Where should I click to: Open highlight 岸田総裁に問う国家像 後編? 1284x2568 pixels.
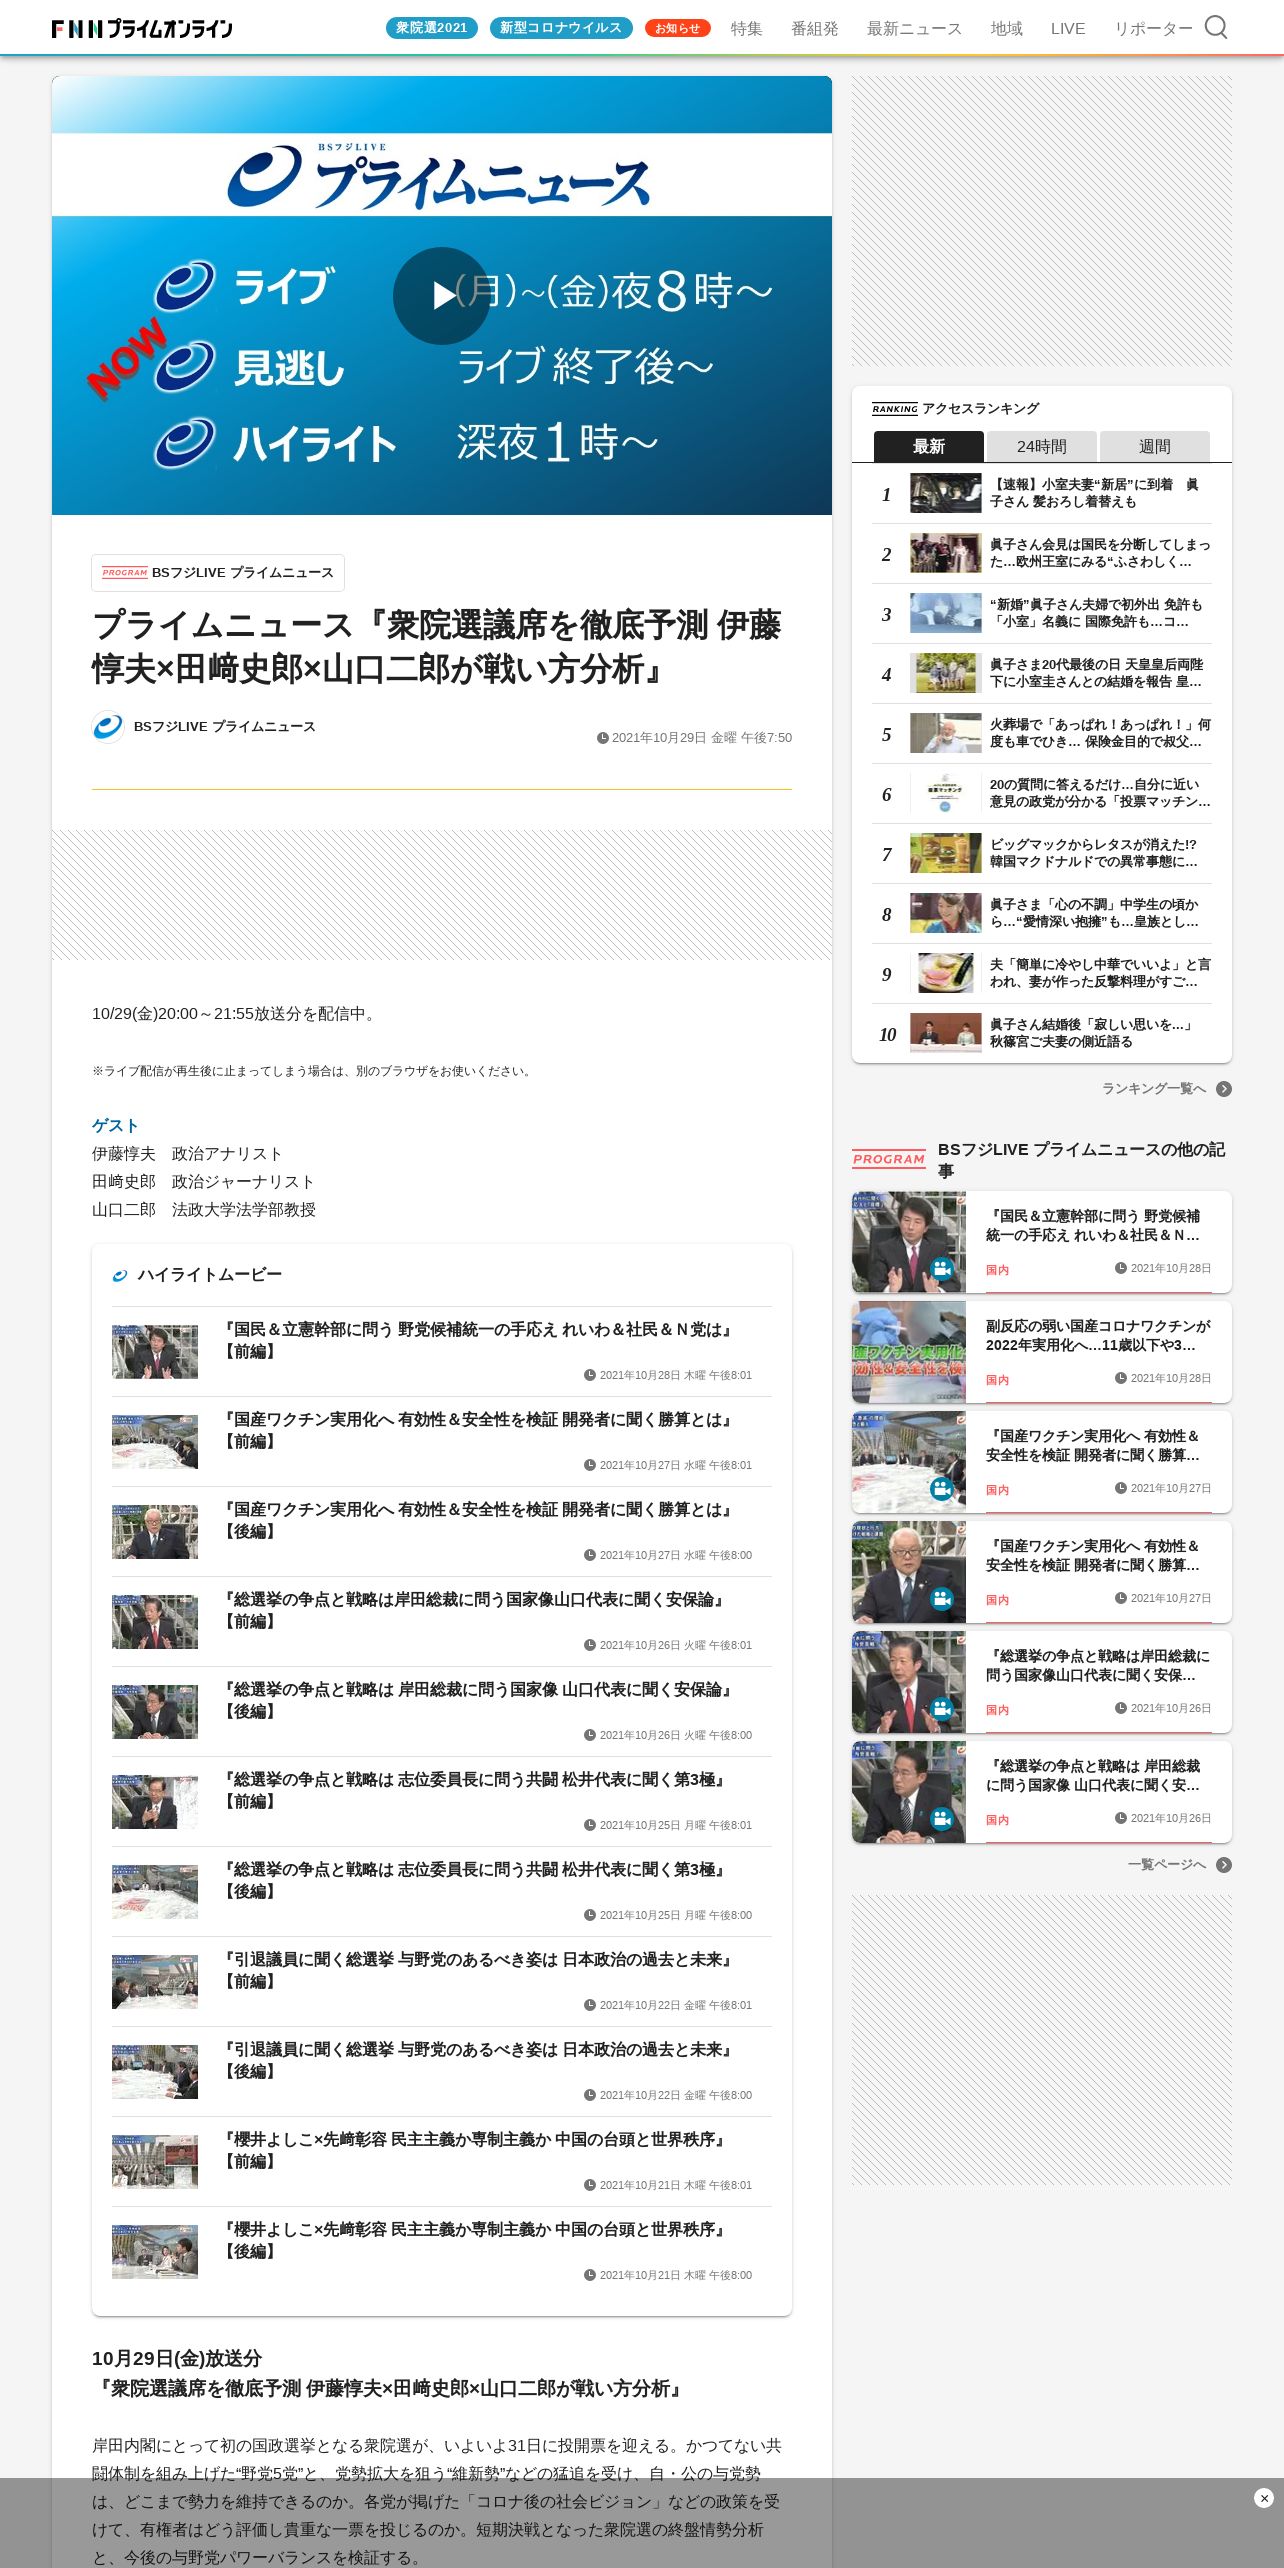click(x=442, y=1712)
